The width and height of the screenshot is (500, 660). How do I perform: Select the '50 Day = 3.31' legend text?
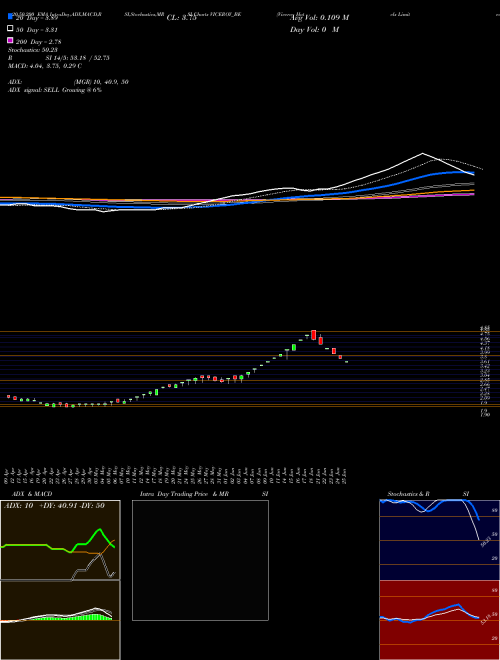(37, 30)
